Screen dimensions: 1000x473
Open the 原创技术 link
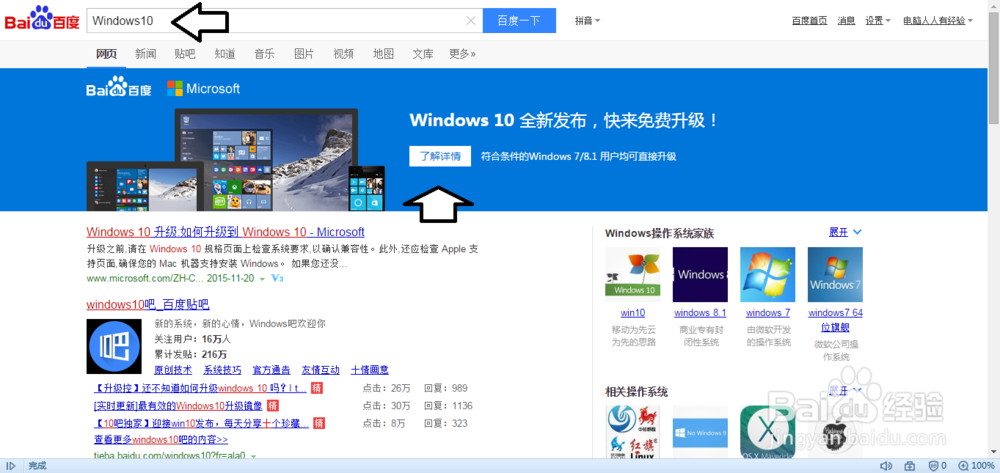[x=173, y=370]
